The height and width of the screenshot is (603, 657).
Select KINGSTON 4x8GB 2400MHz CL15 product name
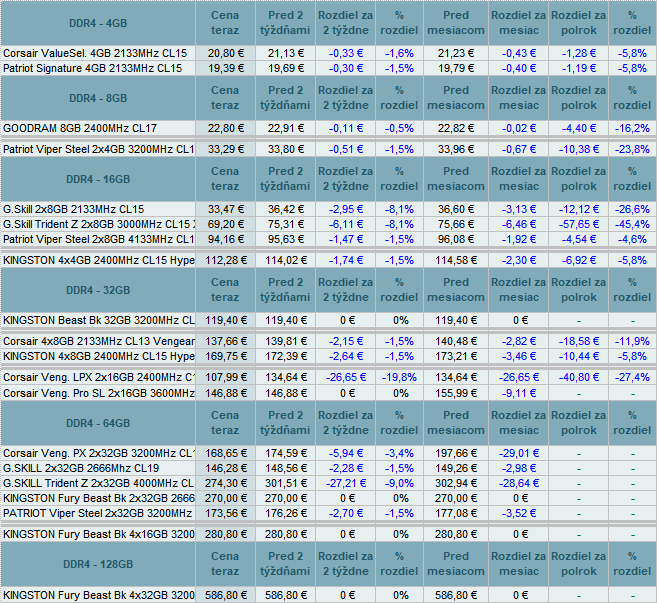(98, 356)
